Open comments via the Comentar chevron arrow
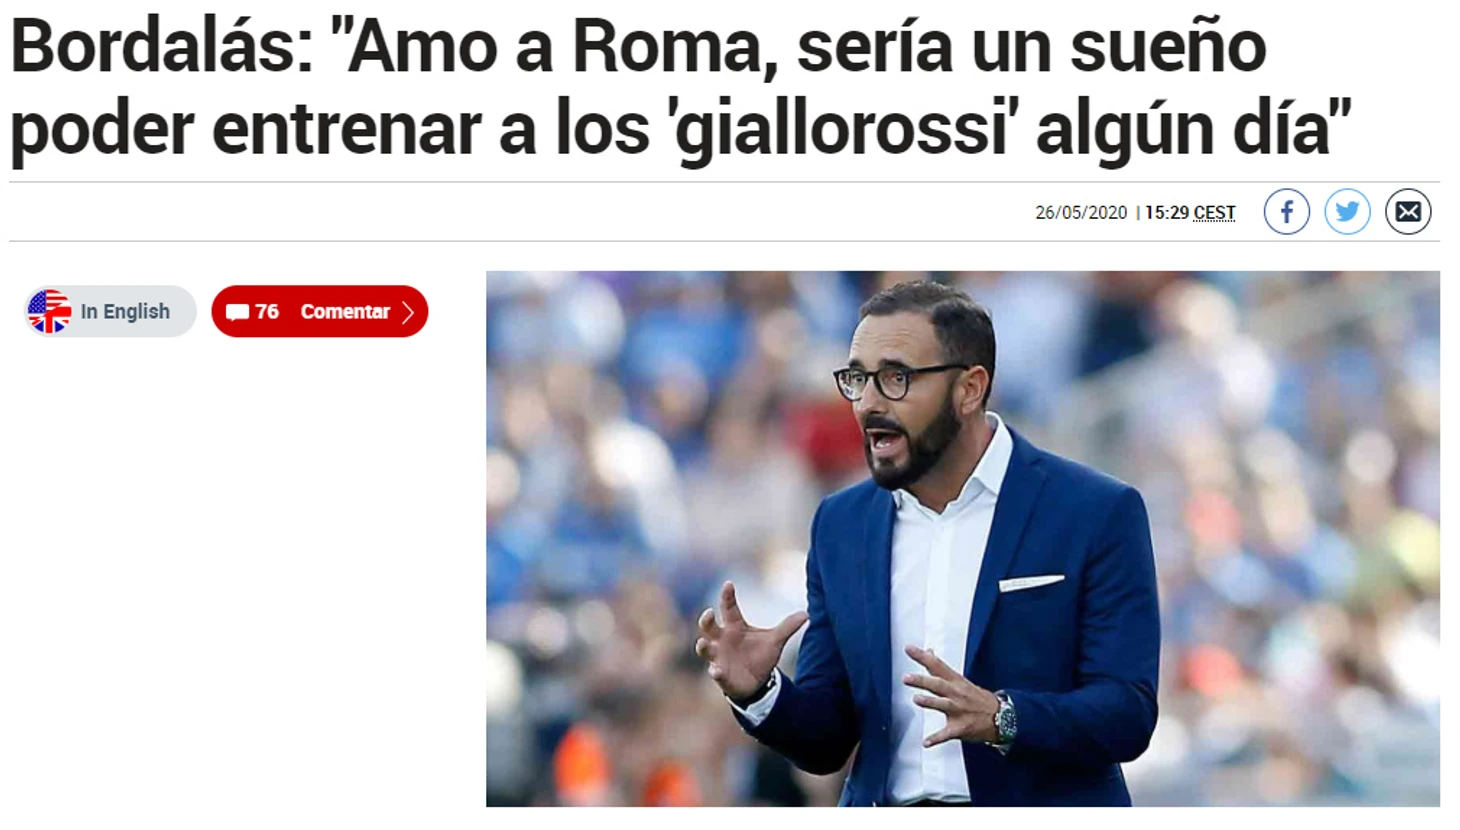Viewport: 1460px width, 830px height. [407, 312]
